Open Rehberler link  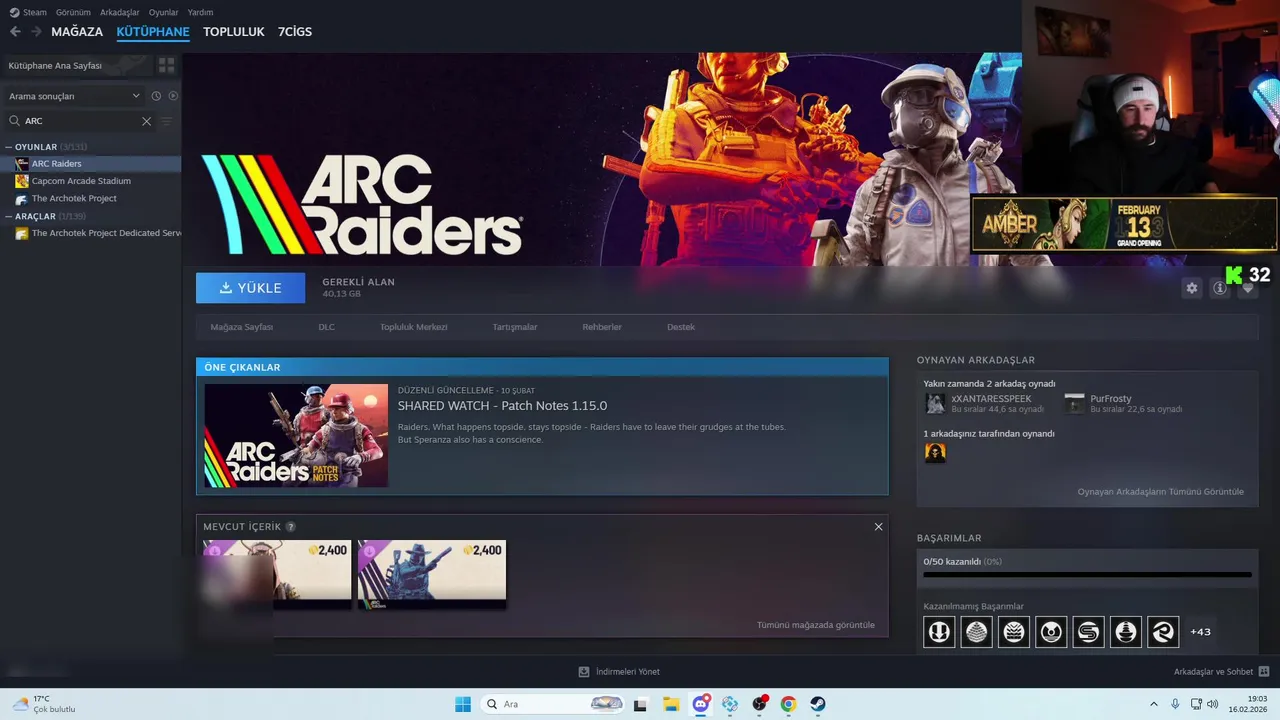tap(602, 327)
